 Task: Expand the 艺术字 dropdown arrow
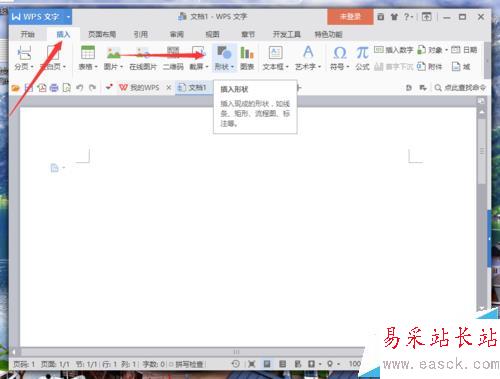pyautogui.click(x=319, y=67)
